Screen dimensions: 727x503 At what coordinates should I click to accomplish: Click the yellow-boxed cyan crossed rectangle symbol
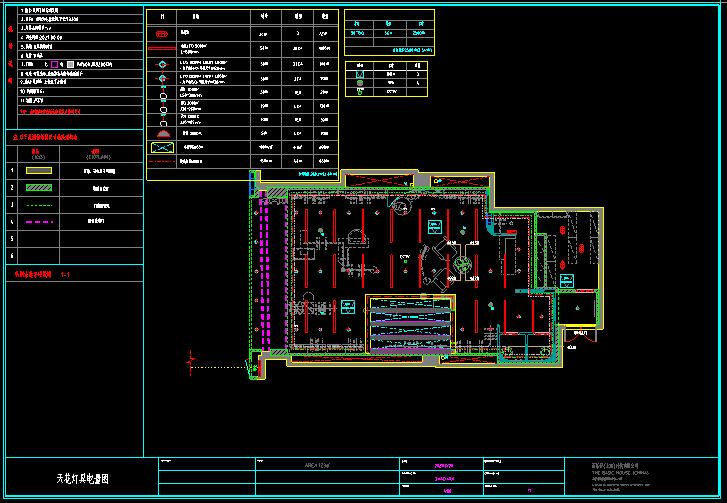click(x=162, y=147)
